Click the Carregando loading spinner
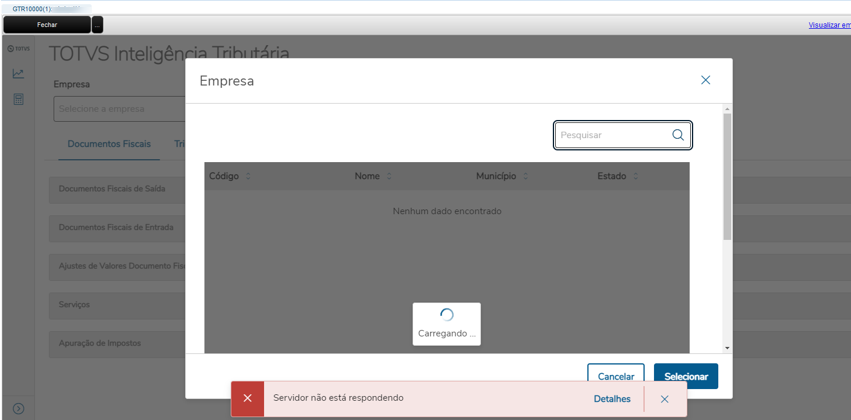851x420 pixels. 447,315
